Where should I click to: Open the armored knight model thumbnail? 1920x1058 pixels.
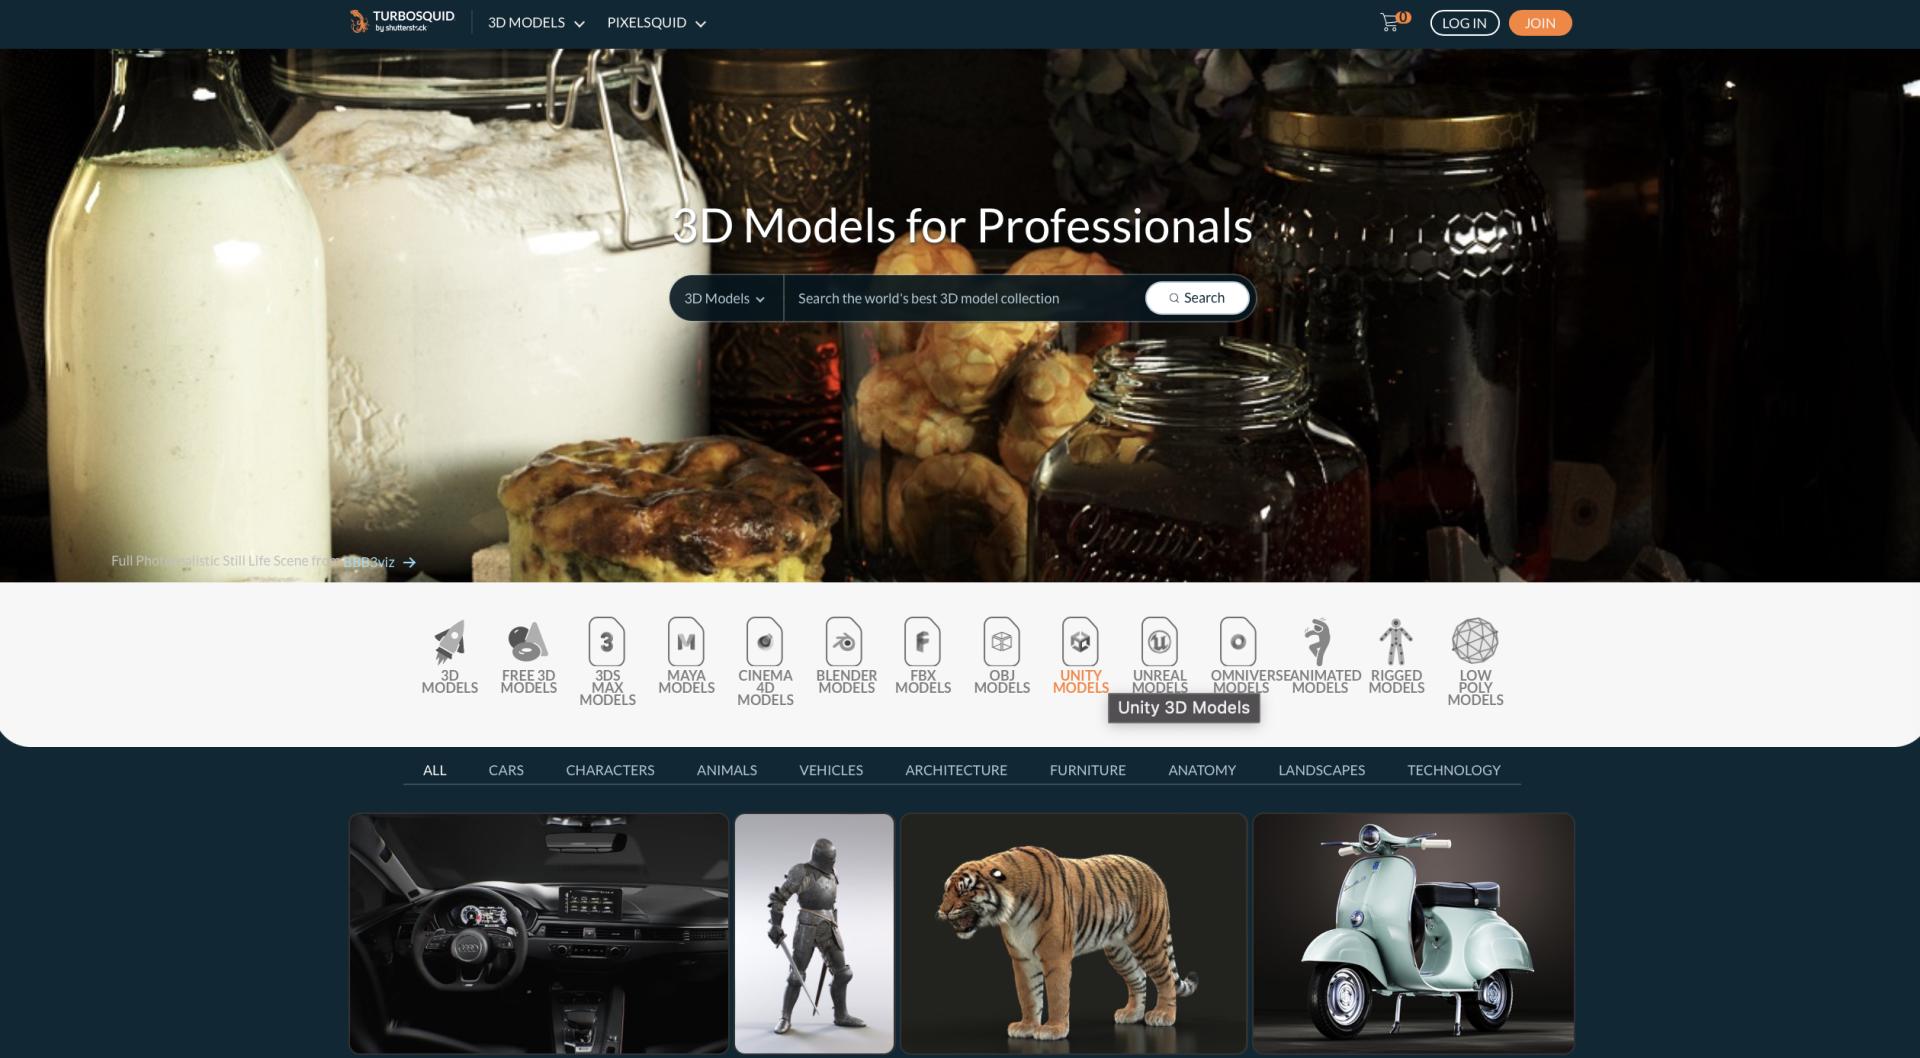pos(814,933)
